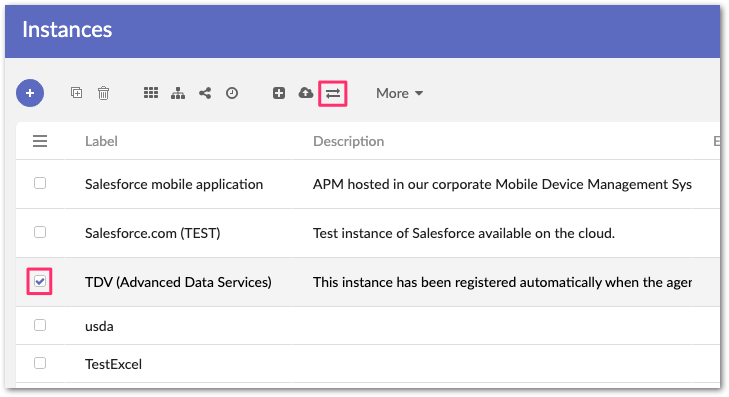Click the cloud upload icon

[x=305, y=93]
